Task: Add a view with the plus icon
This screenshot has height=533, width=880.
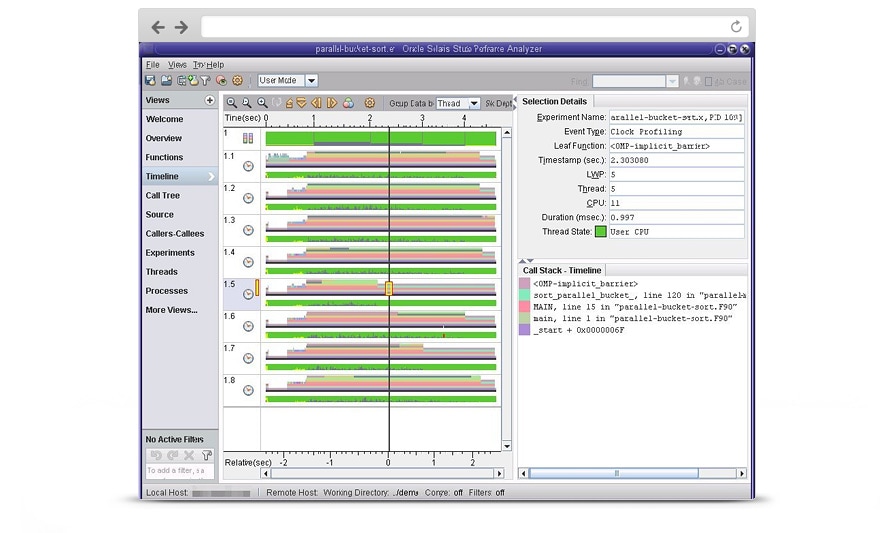Action: tap(210, 101)
